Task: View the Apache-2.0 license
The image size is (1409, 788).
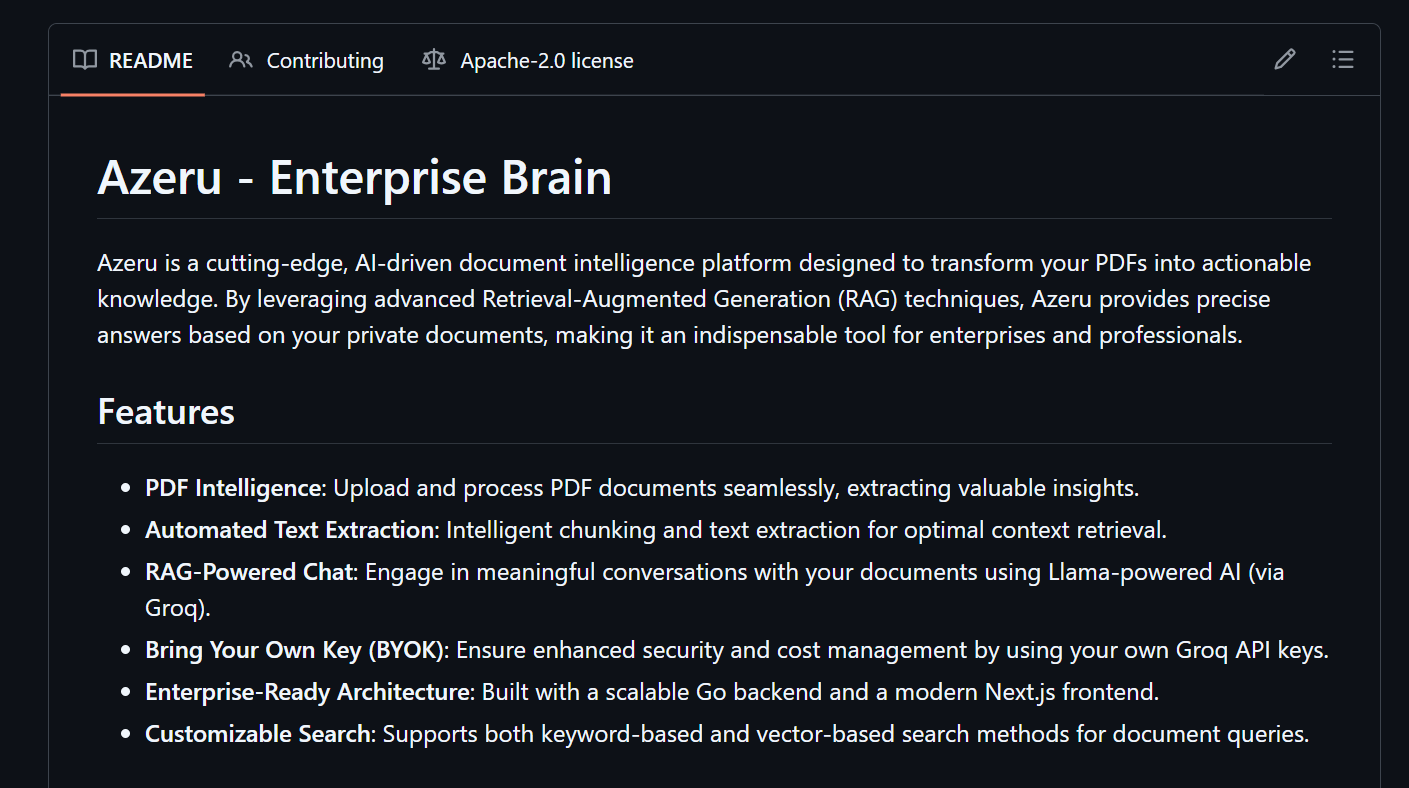Action: pos(546,60)
